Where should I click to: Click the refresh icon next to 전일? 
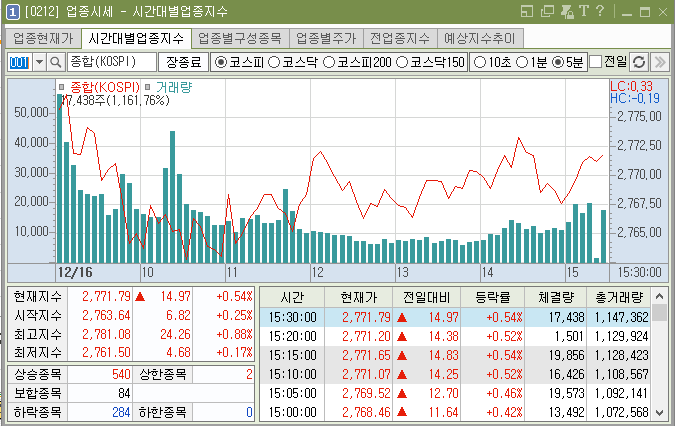coord(639,62)
